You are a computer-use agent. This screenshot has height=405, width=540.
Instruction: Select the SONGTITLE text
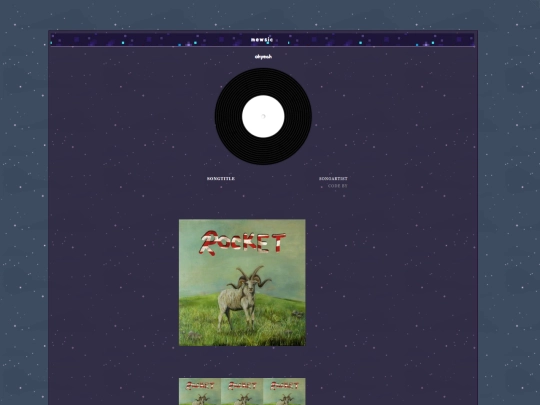[x=221, y=179]
